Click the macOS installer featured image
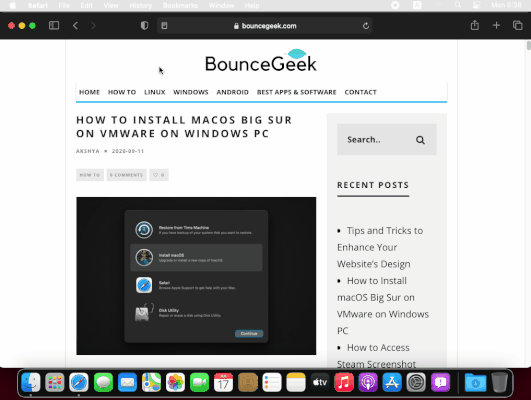531x400 pixels. [x=196, y=276]
